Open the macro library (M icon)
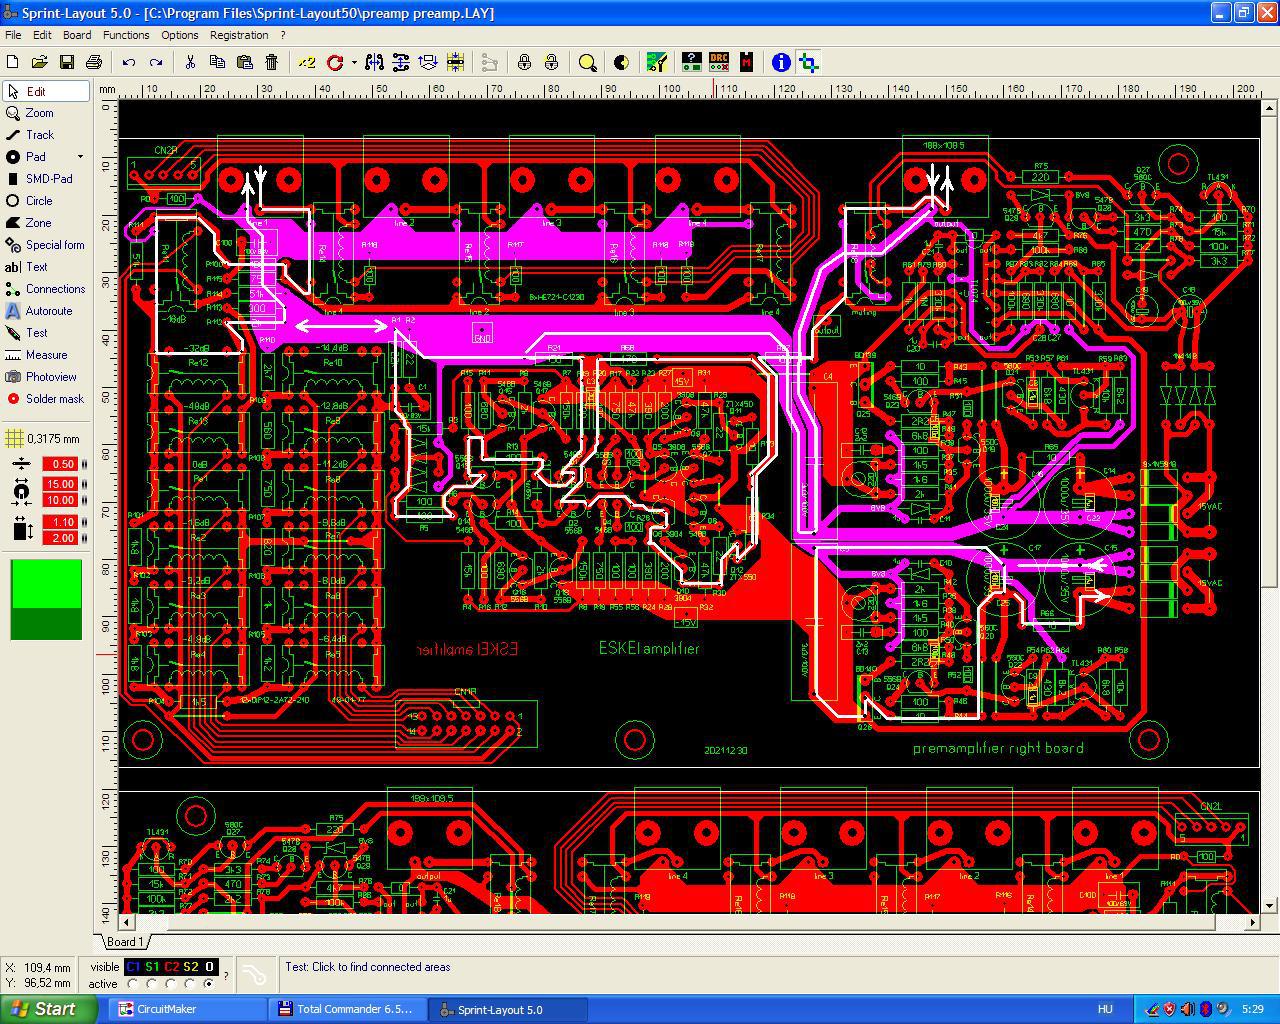Screen dimensions: 1280x1024 [x=746, y=62]
